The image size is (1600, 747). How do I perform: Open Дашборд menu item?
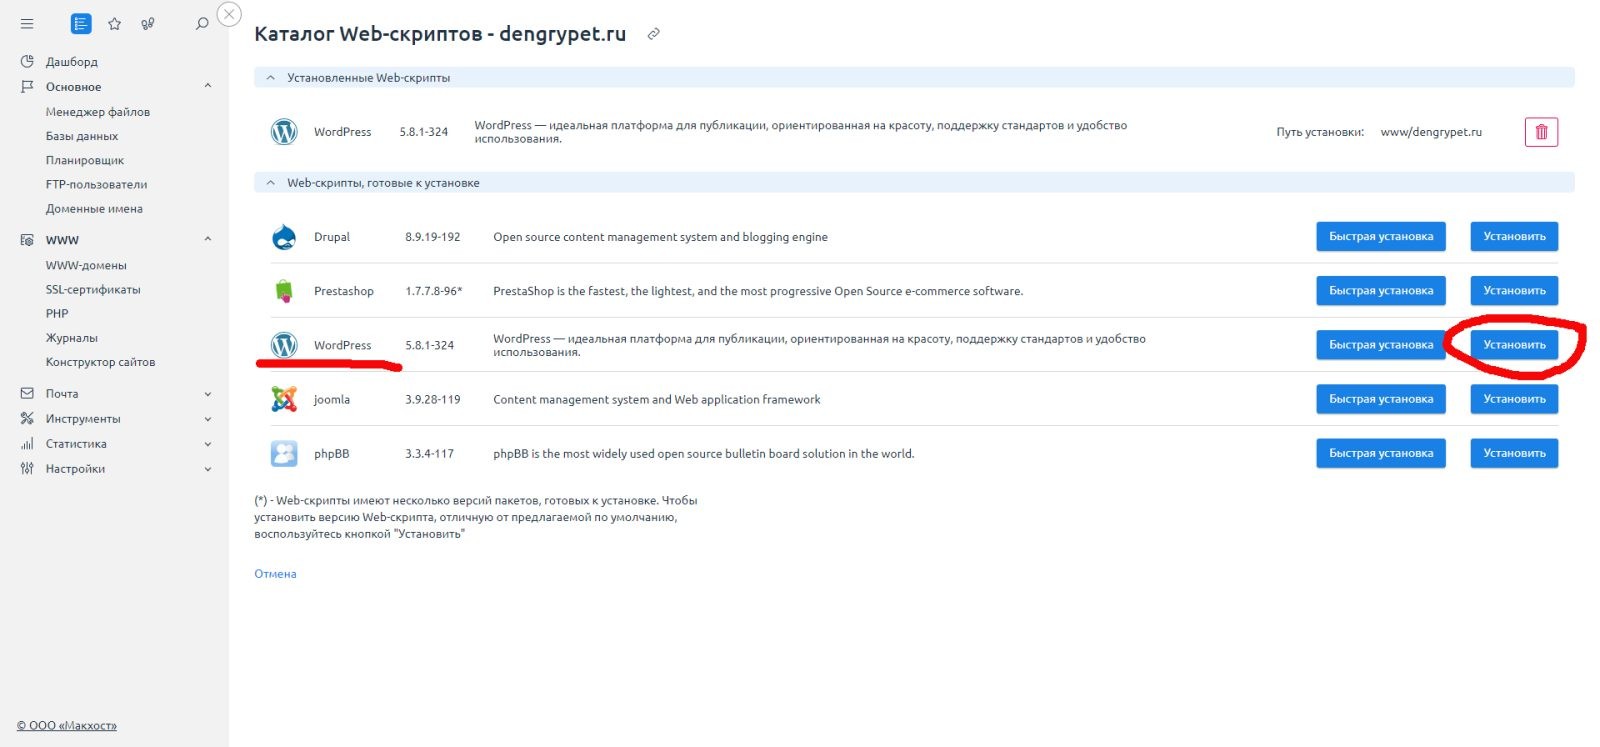click(x=72, y=62)
